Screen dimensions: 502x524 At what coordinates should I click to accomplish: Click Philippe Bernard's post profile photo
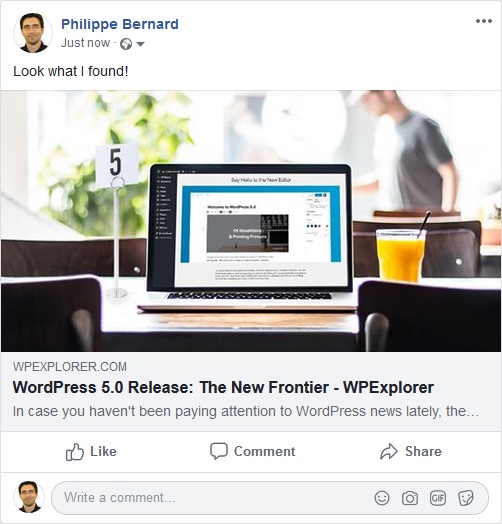click(33, 33)
